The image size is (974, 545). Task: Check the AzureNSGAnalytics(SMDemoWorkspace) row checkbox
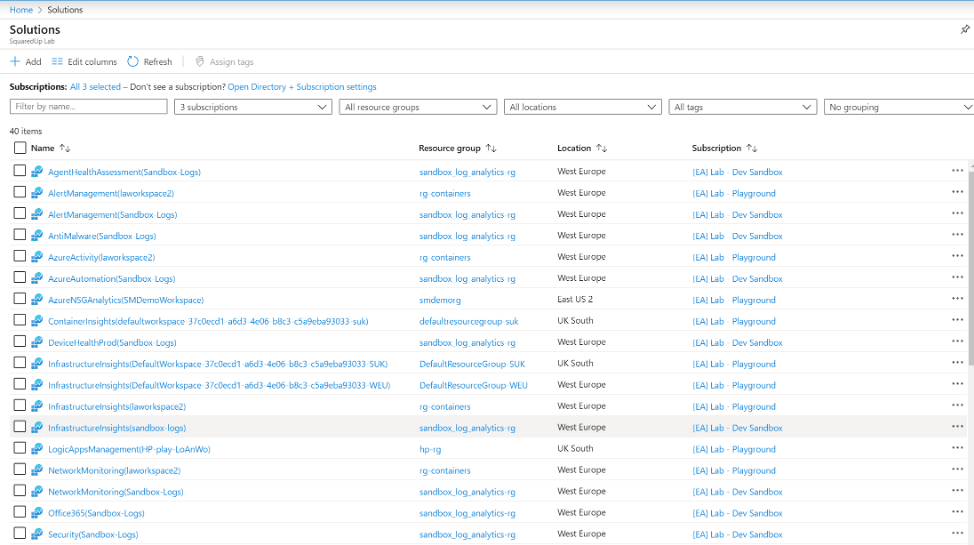(x=20, y=299)
